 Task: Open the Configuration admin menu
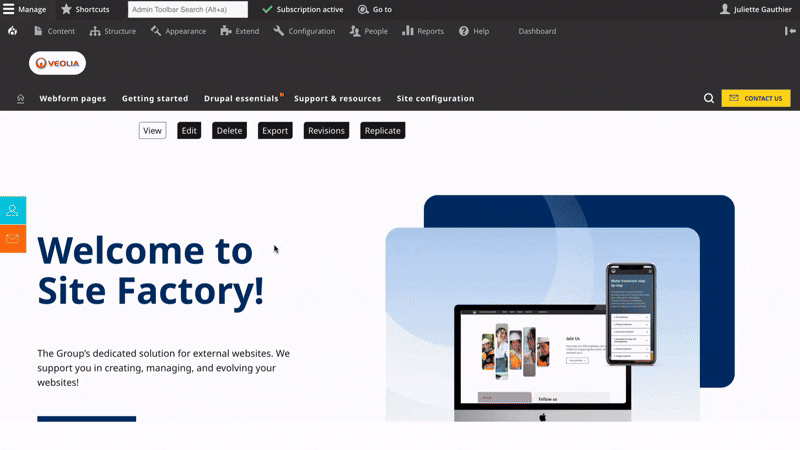tap(304, 31)
